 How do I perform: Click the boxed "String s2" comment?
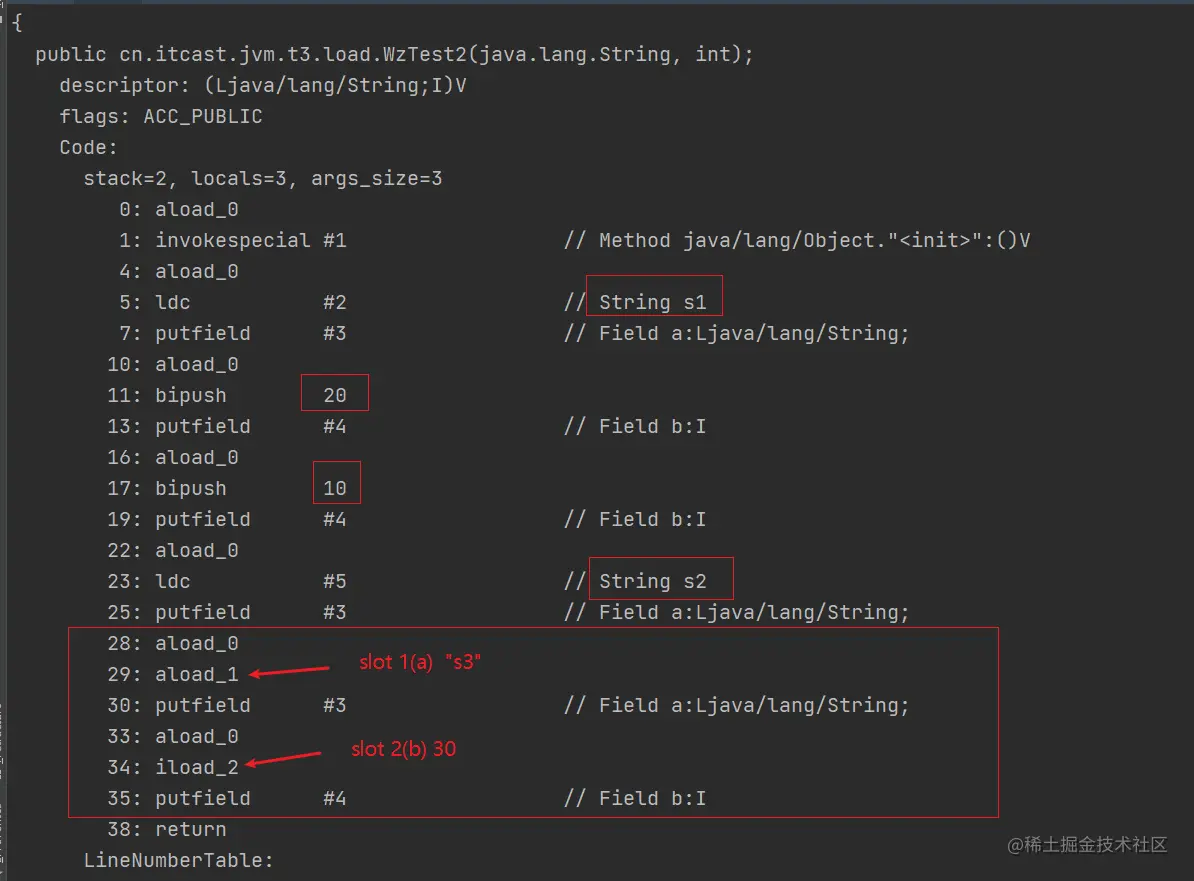click(652, 581)
